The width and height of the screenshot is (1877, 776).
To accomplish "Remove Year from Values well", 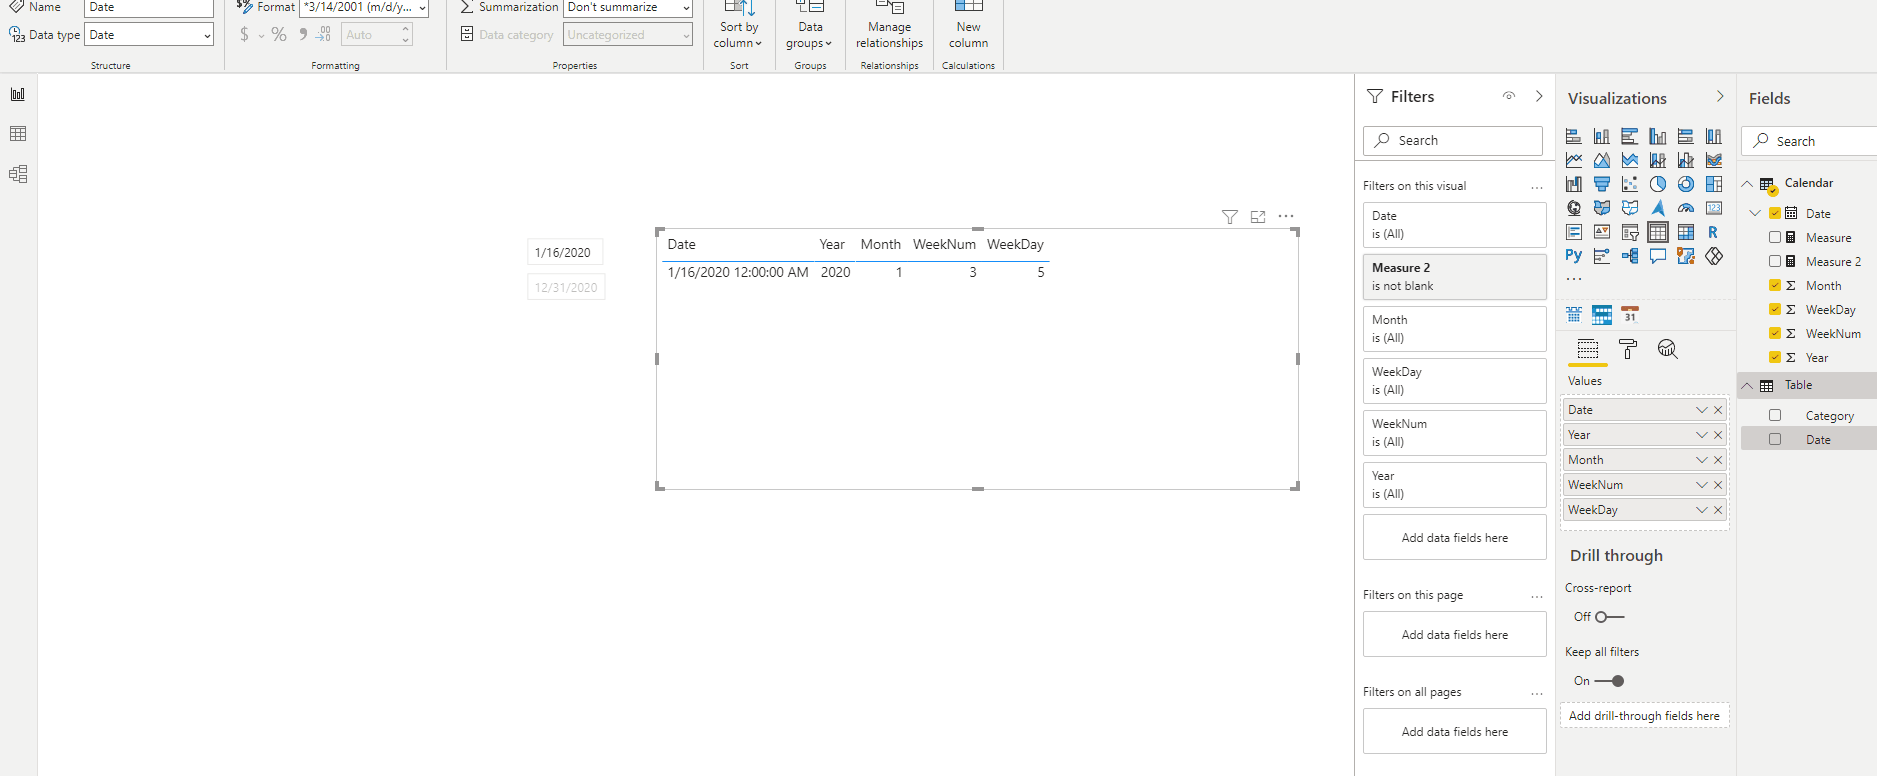I will coord(1718,435).
